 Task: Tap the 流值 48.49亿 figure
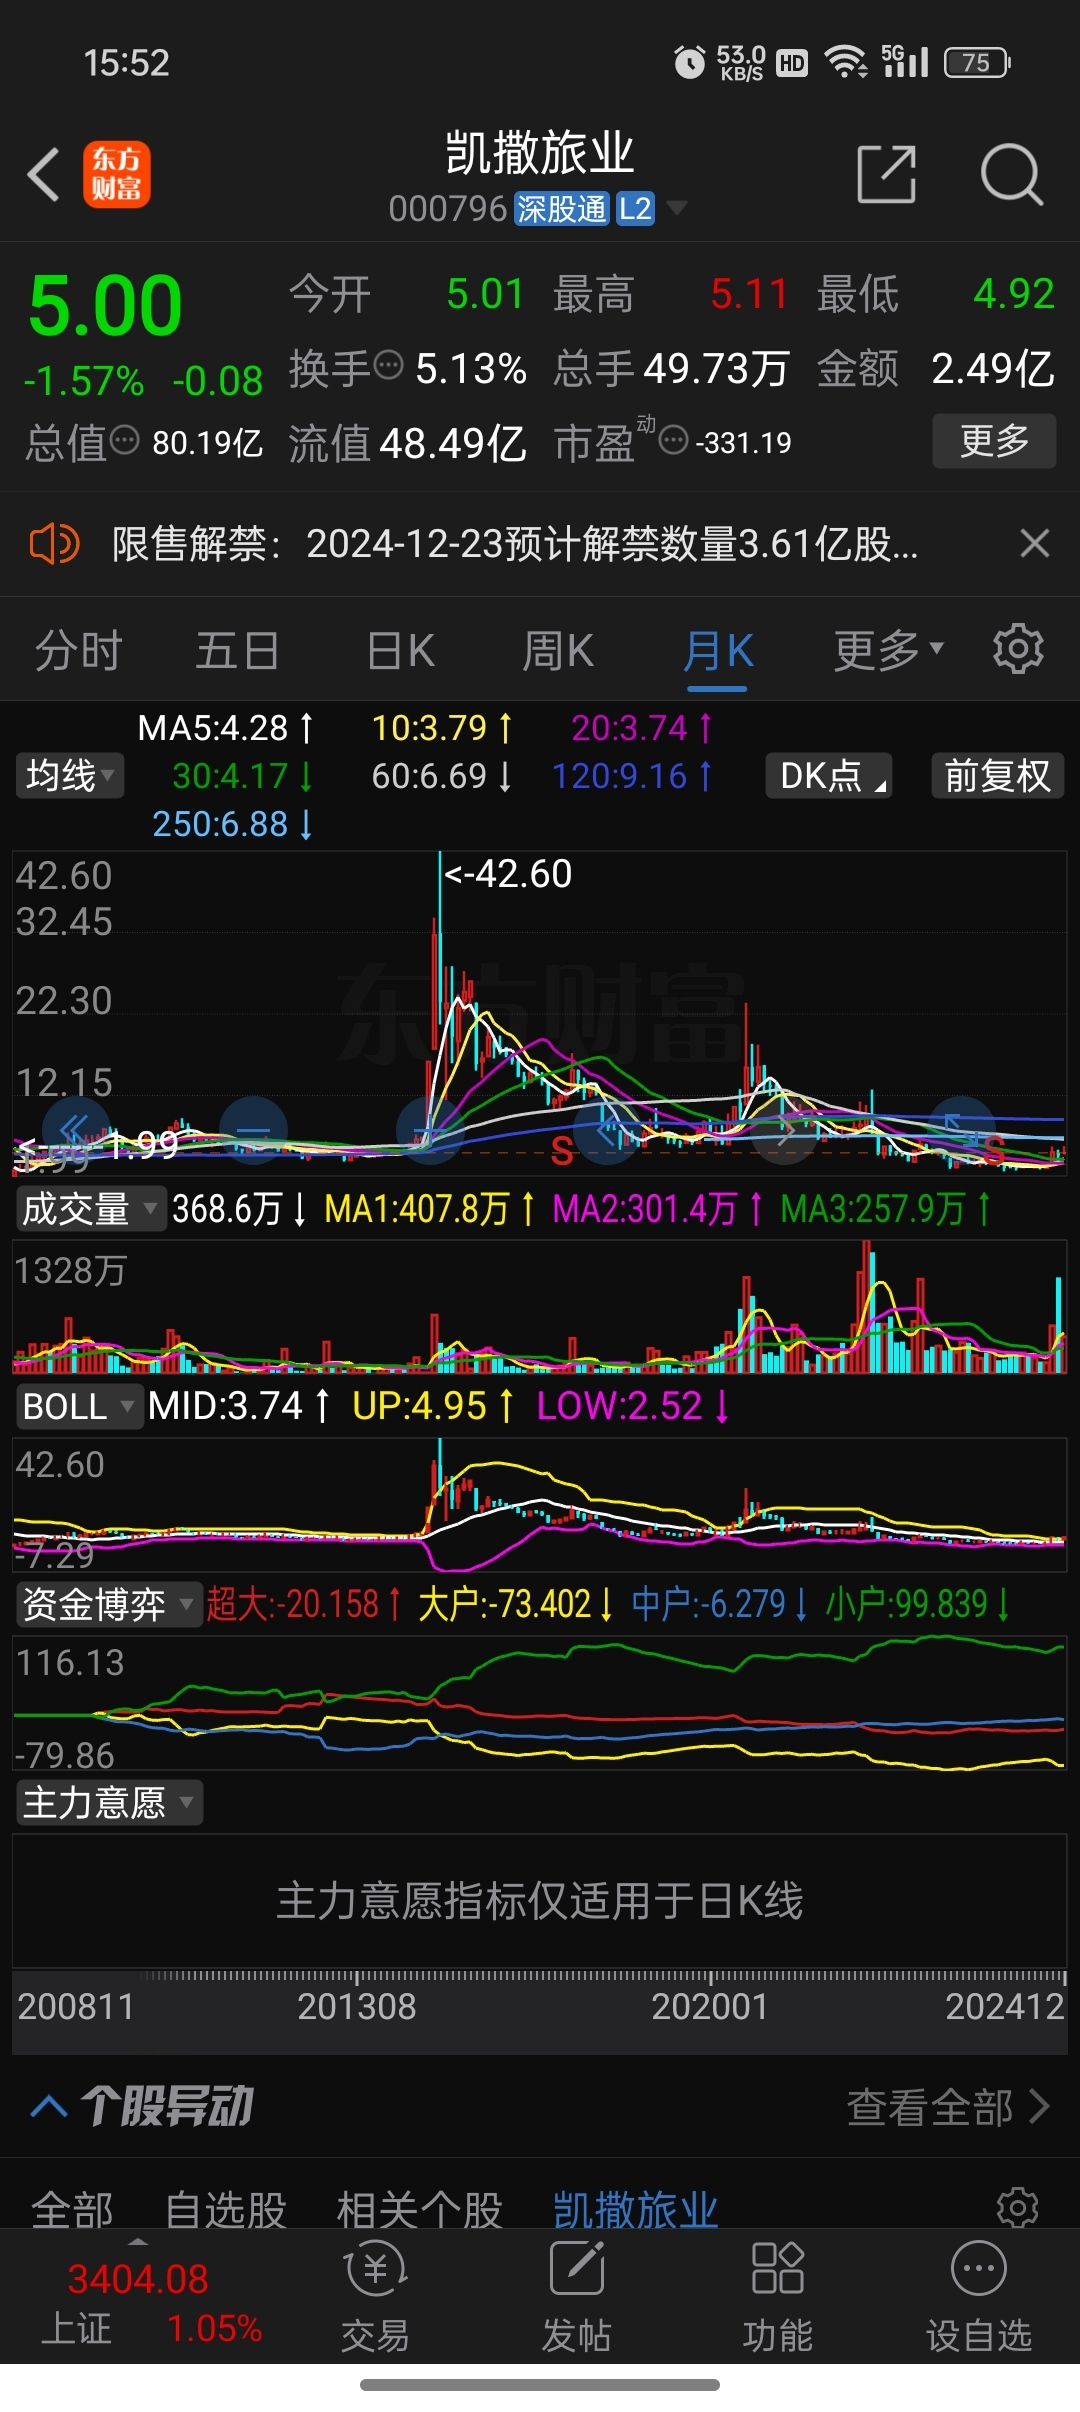pos(408,441)
